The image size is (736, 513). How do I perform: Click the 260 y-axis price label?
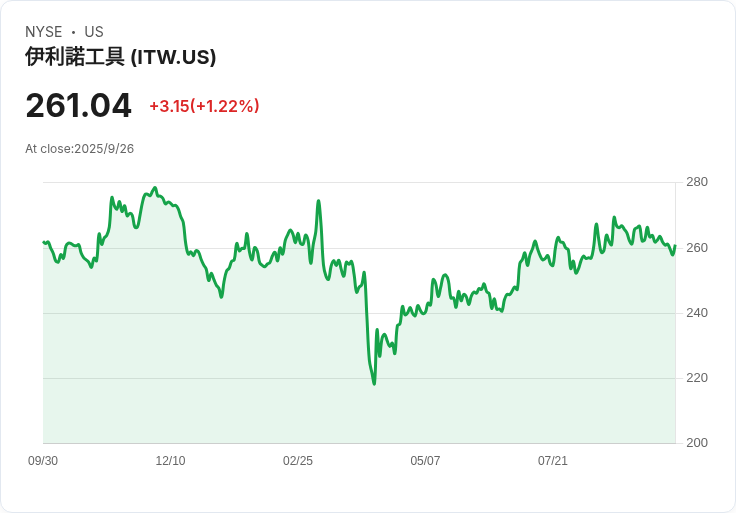click(697, 248)
